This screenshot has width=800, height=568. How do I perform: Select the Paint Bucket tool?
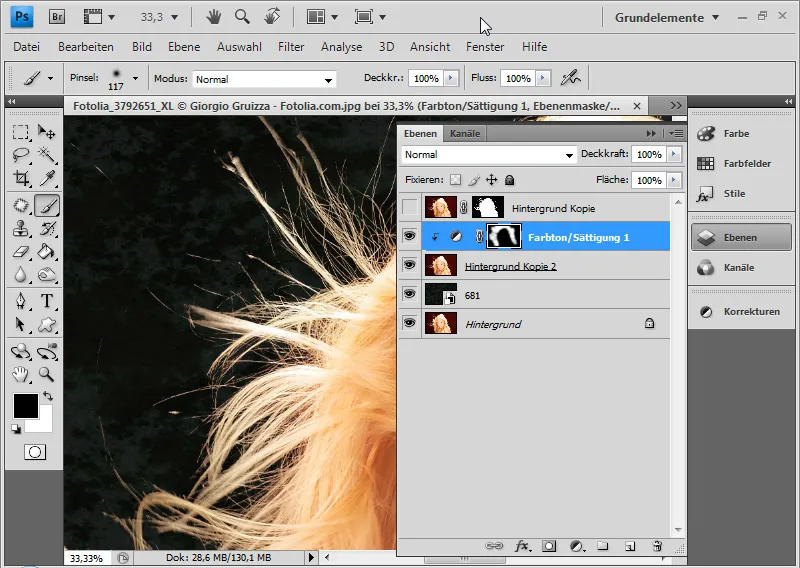47,252
